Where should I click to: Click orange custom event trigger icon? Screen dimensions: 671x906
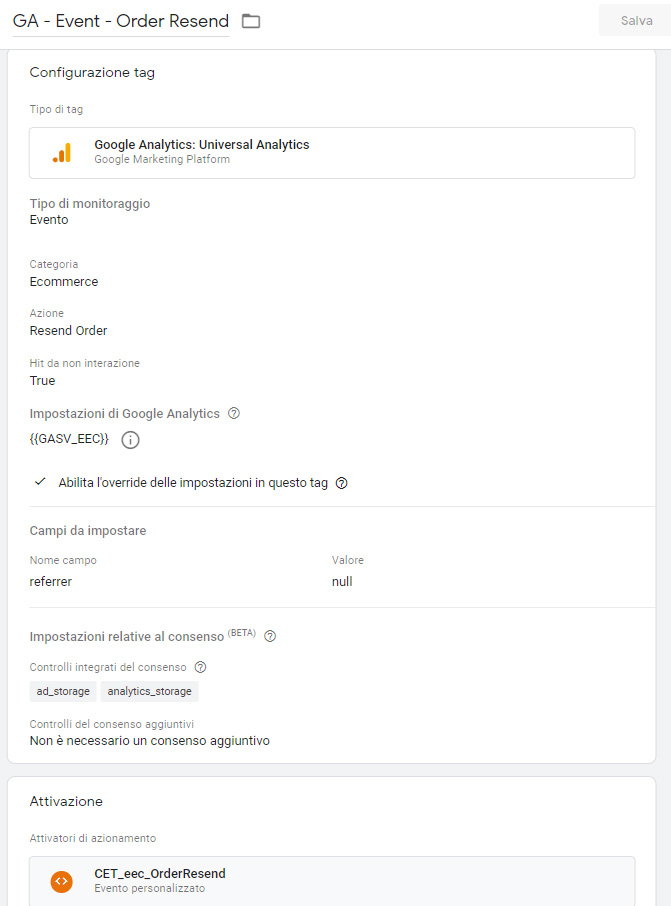[62, 881]
